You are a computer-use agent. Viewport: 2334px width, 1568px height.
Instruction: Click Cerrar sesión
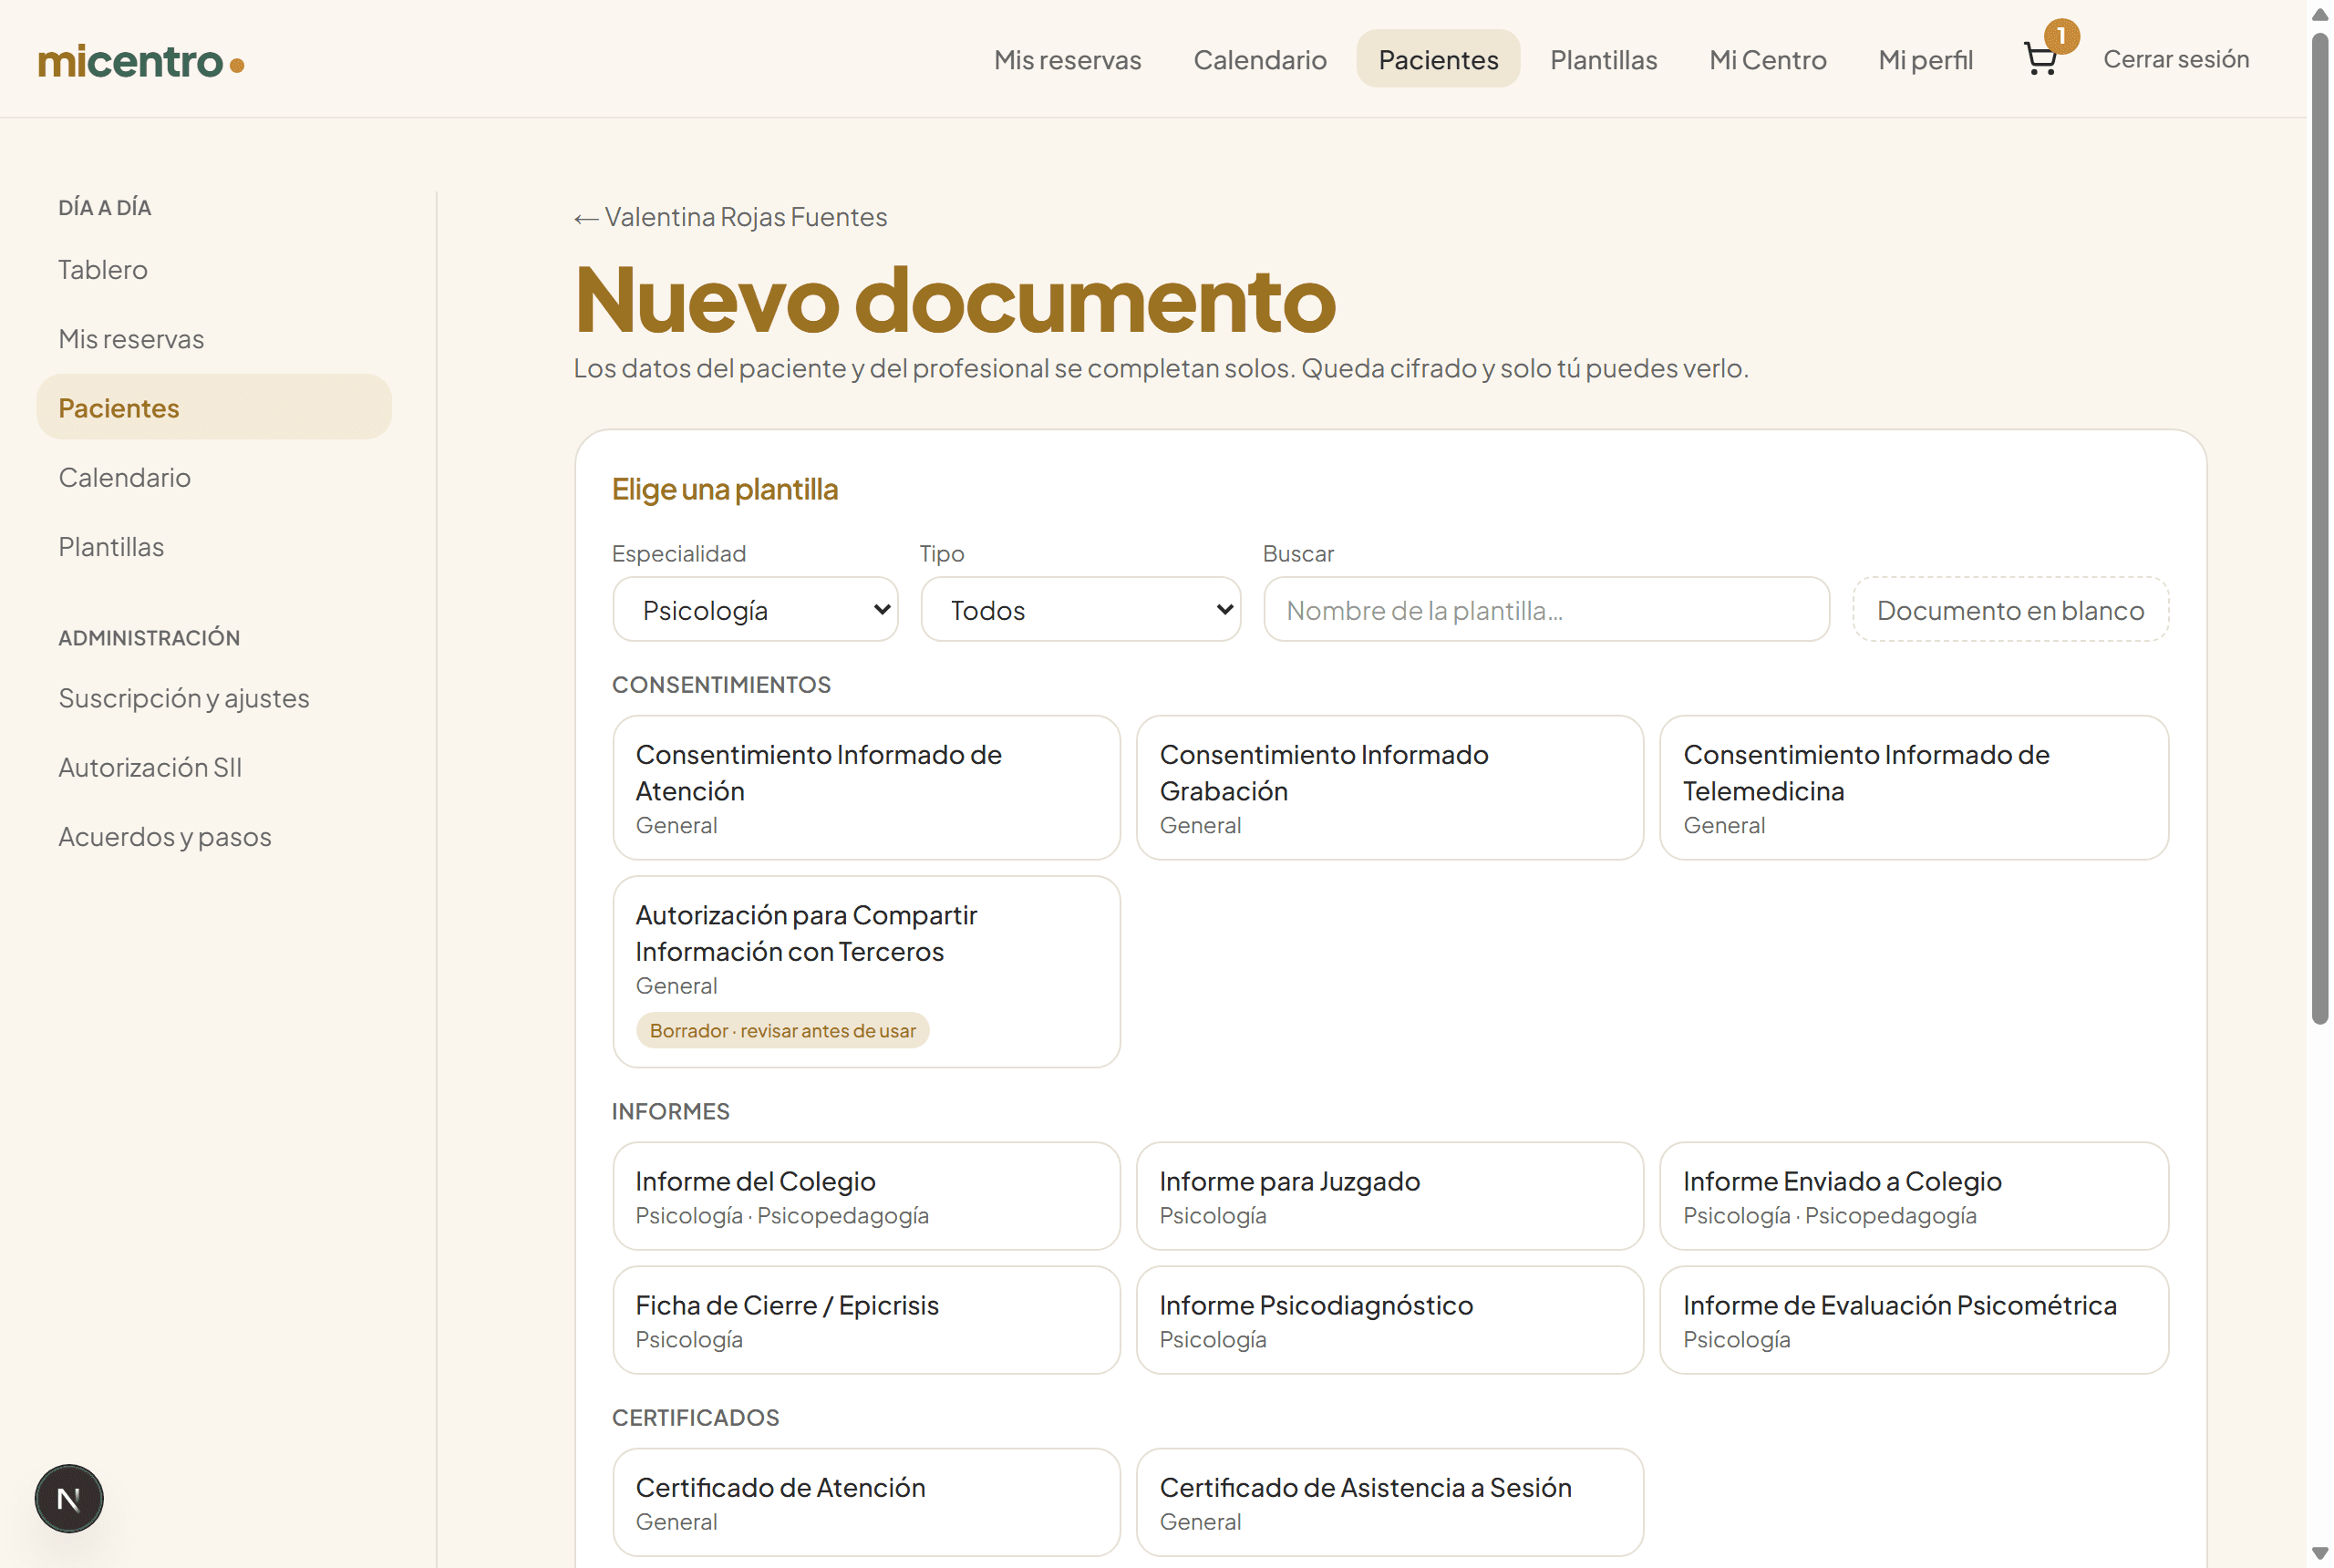coord(2176,59)
